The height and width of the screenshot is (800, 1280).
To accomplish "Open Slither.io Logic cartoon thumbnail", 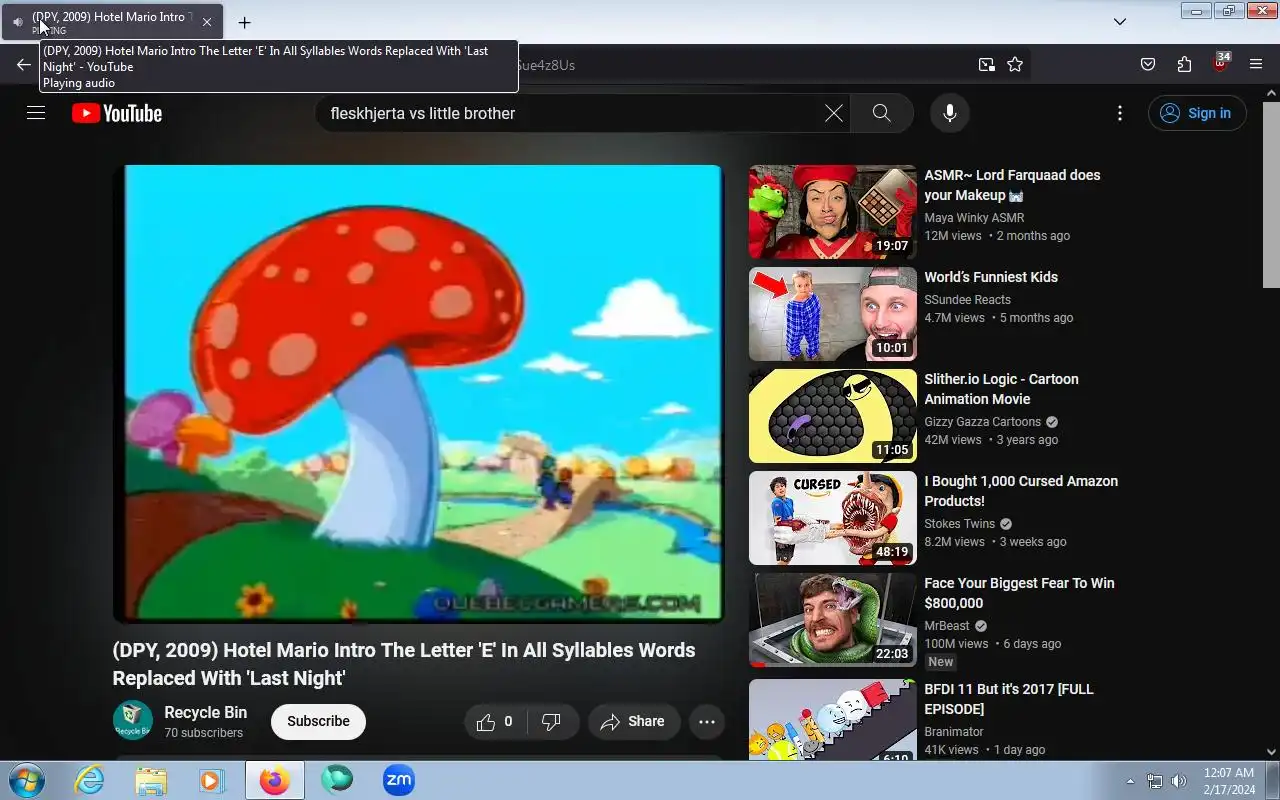I will [832, 416].
